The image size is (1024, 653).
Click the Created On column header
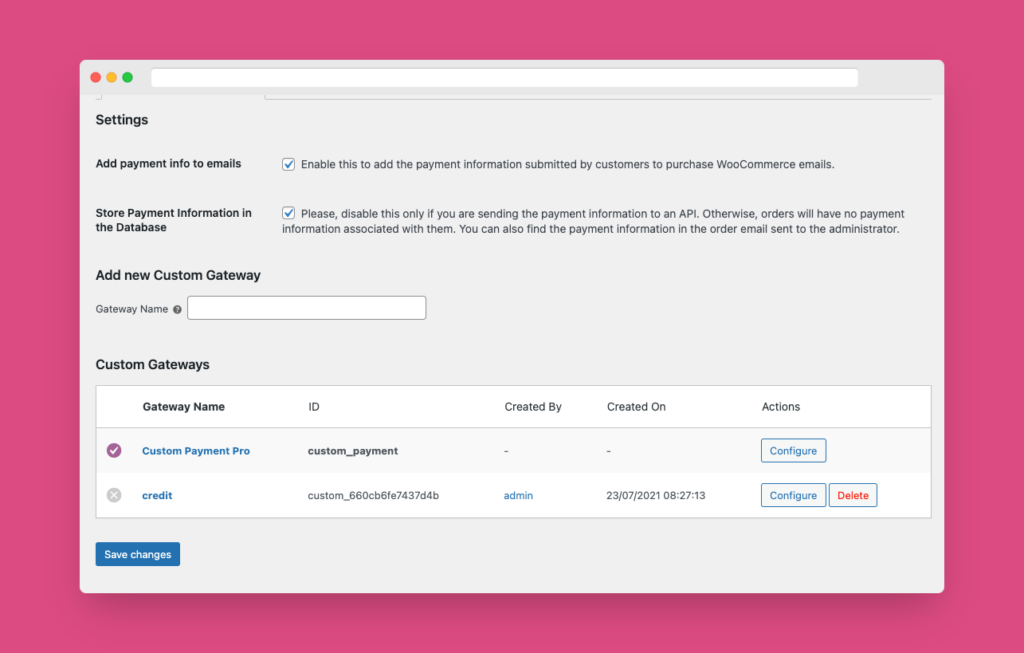(x=636, y=407)
